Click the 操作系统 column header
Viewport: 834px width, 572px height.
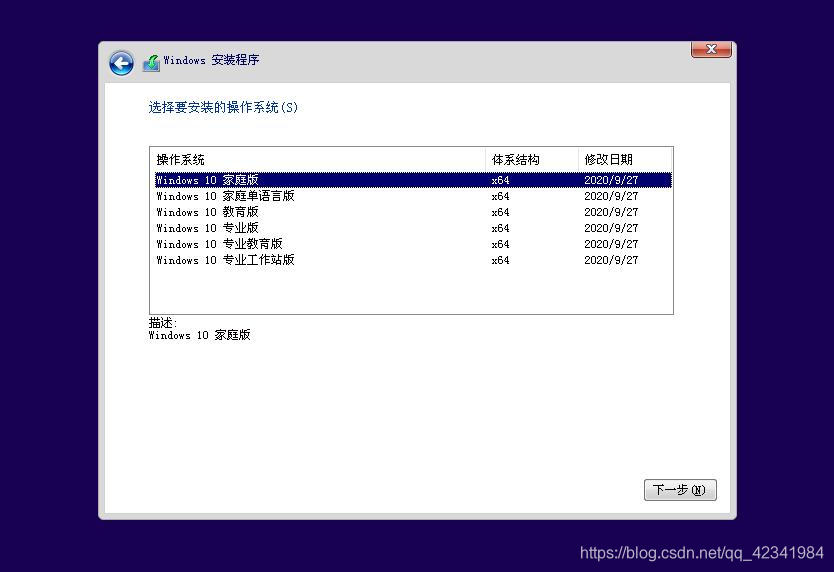point(318,160)
